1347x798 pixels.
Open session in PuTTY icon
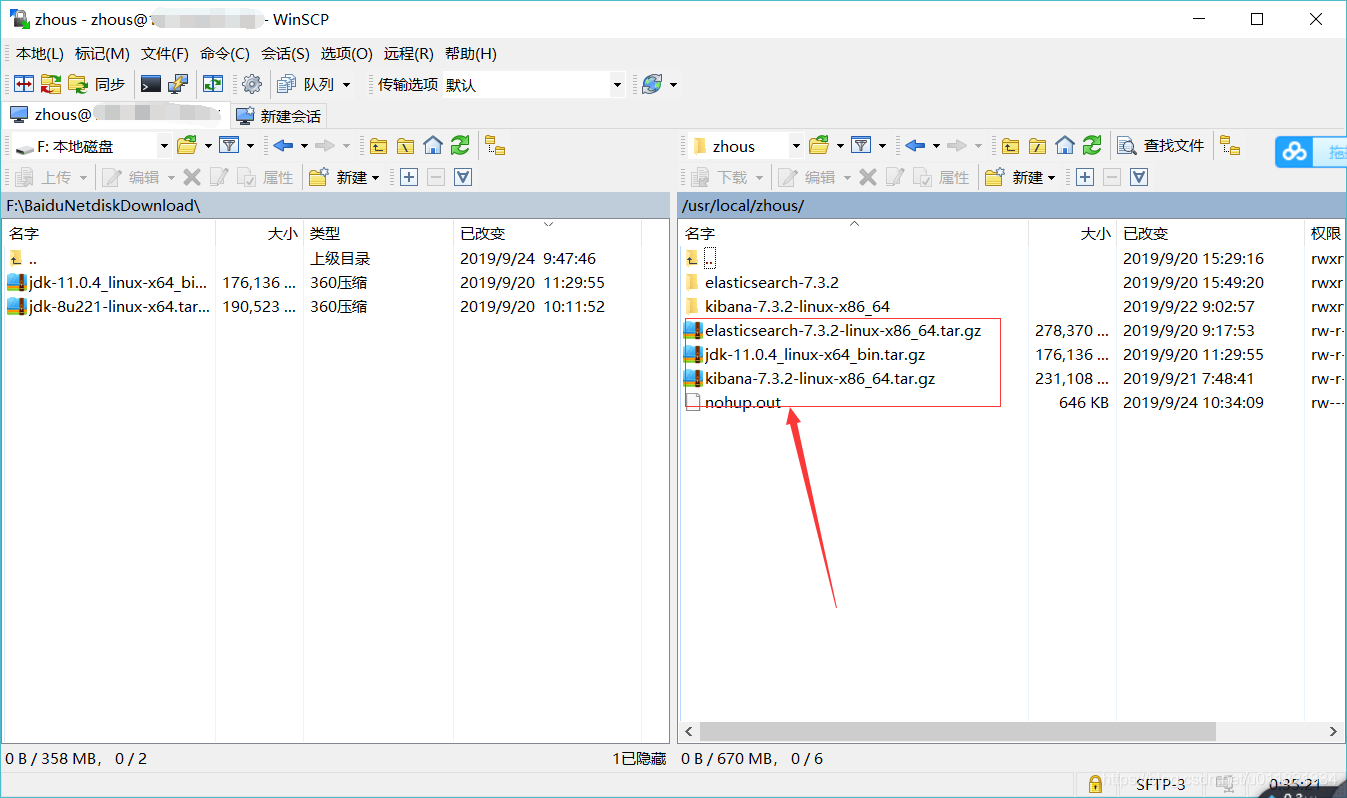point(178,85)
